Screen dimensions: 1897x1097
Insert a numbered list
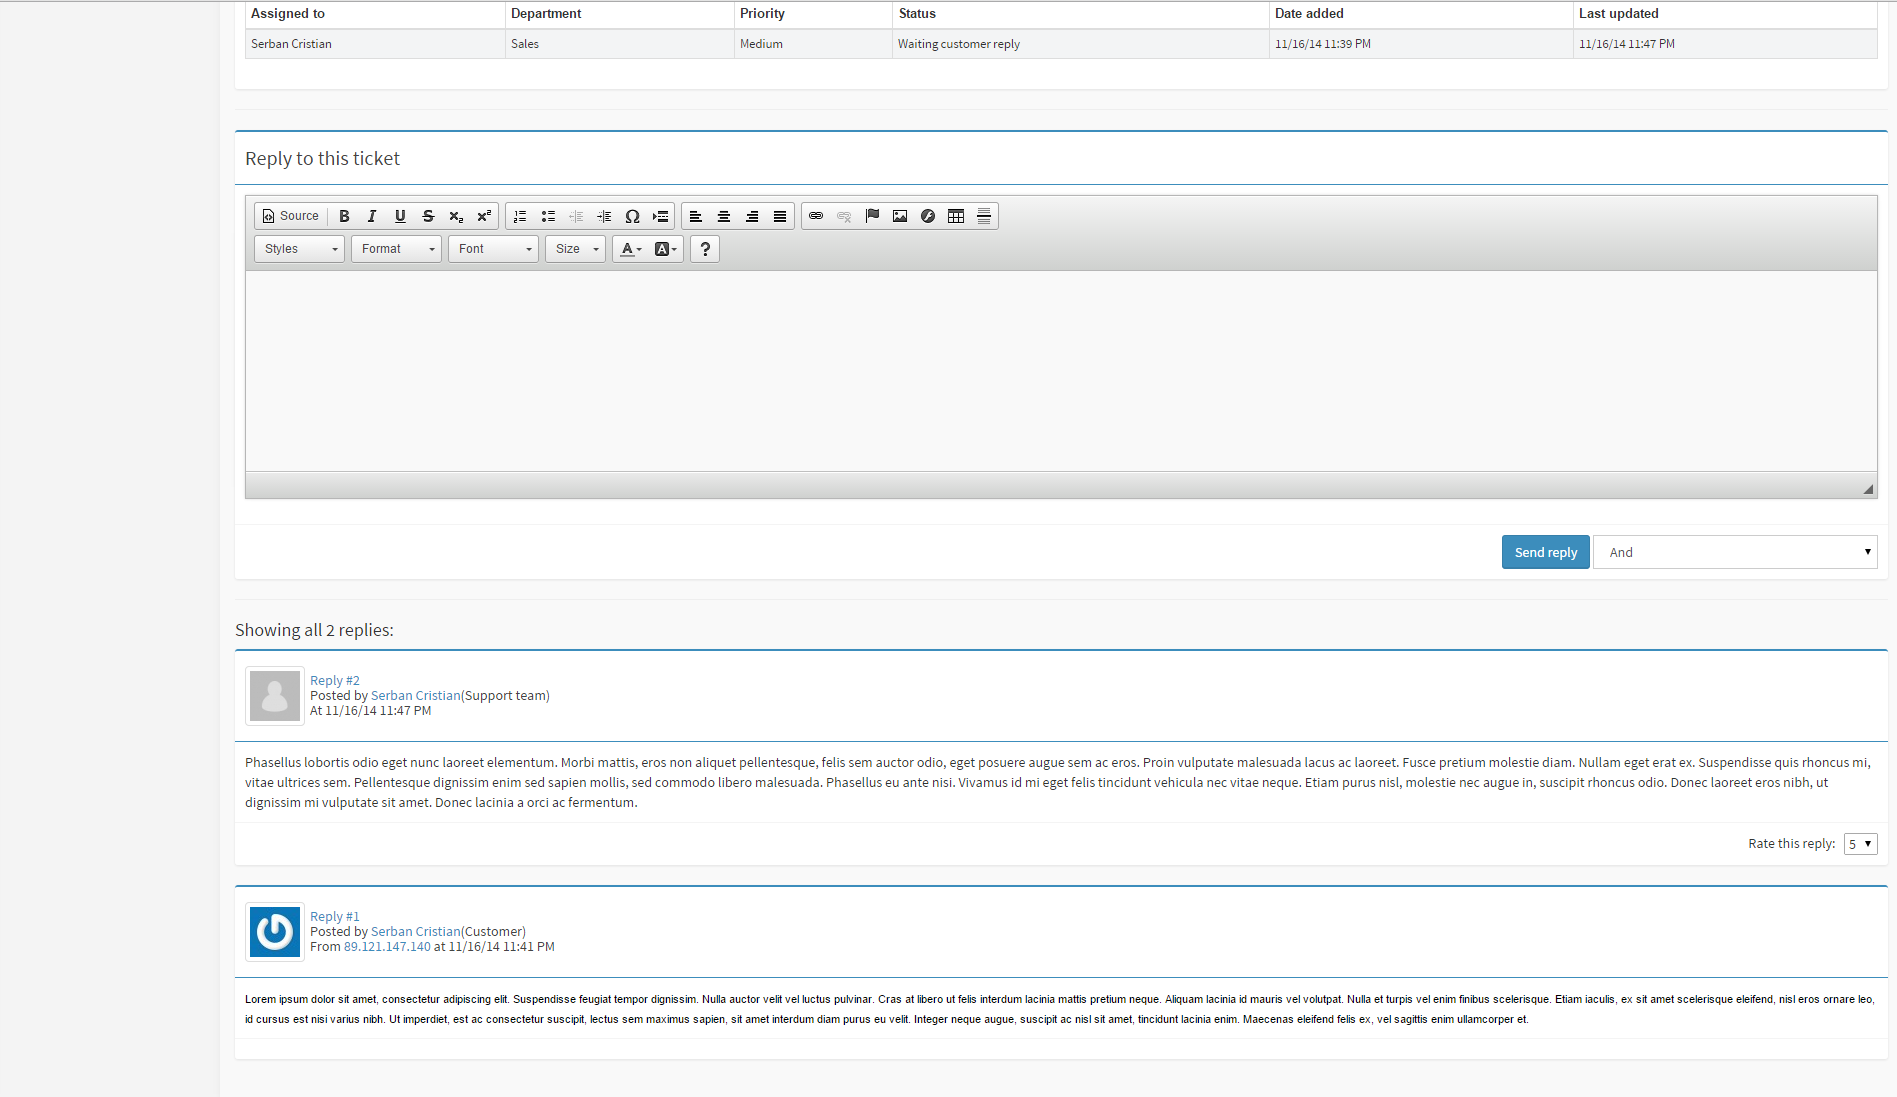coord(520,216)
